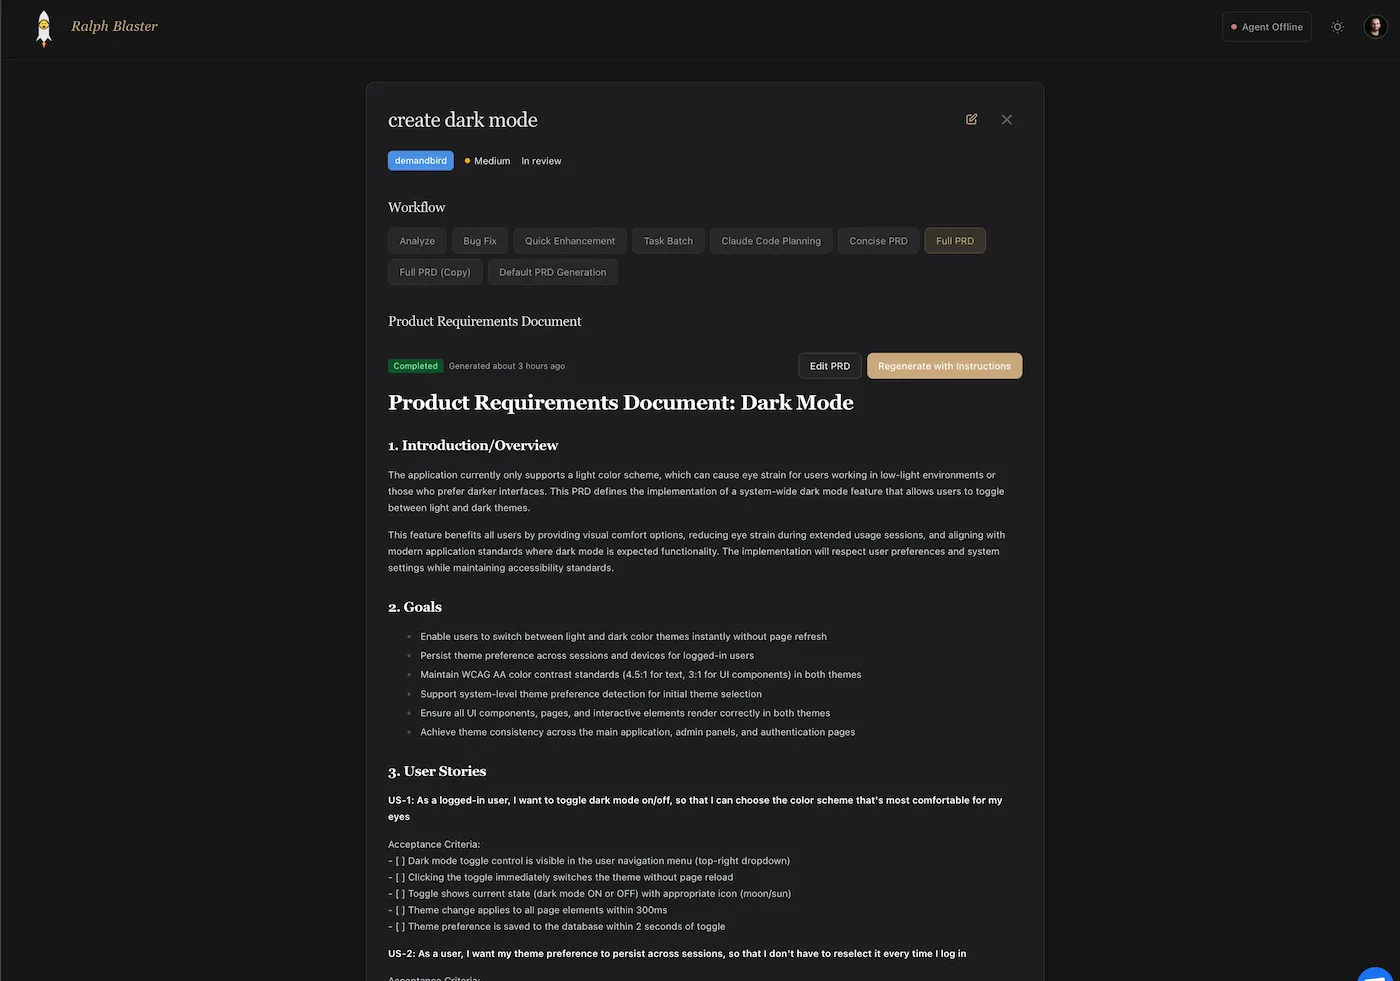Click the edit icon beside 'create dark mode'
This screenshot has width=1400, height=981.
tap(971, 119)
